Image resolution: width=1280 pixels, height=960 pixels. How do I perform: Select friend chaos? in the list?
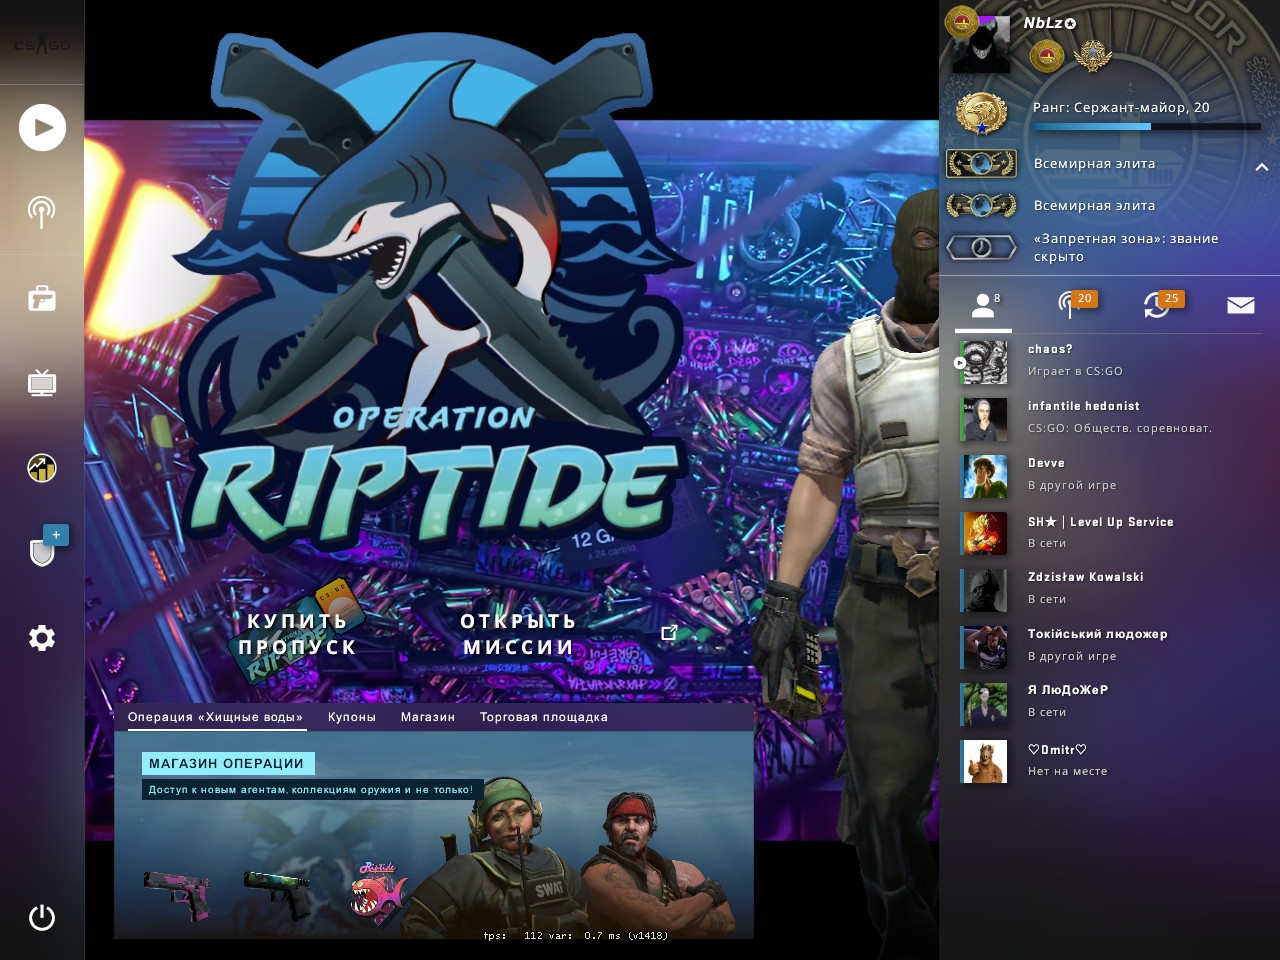pyautogui.click(x=1109, y=361)
